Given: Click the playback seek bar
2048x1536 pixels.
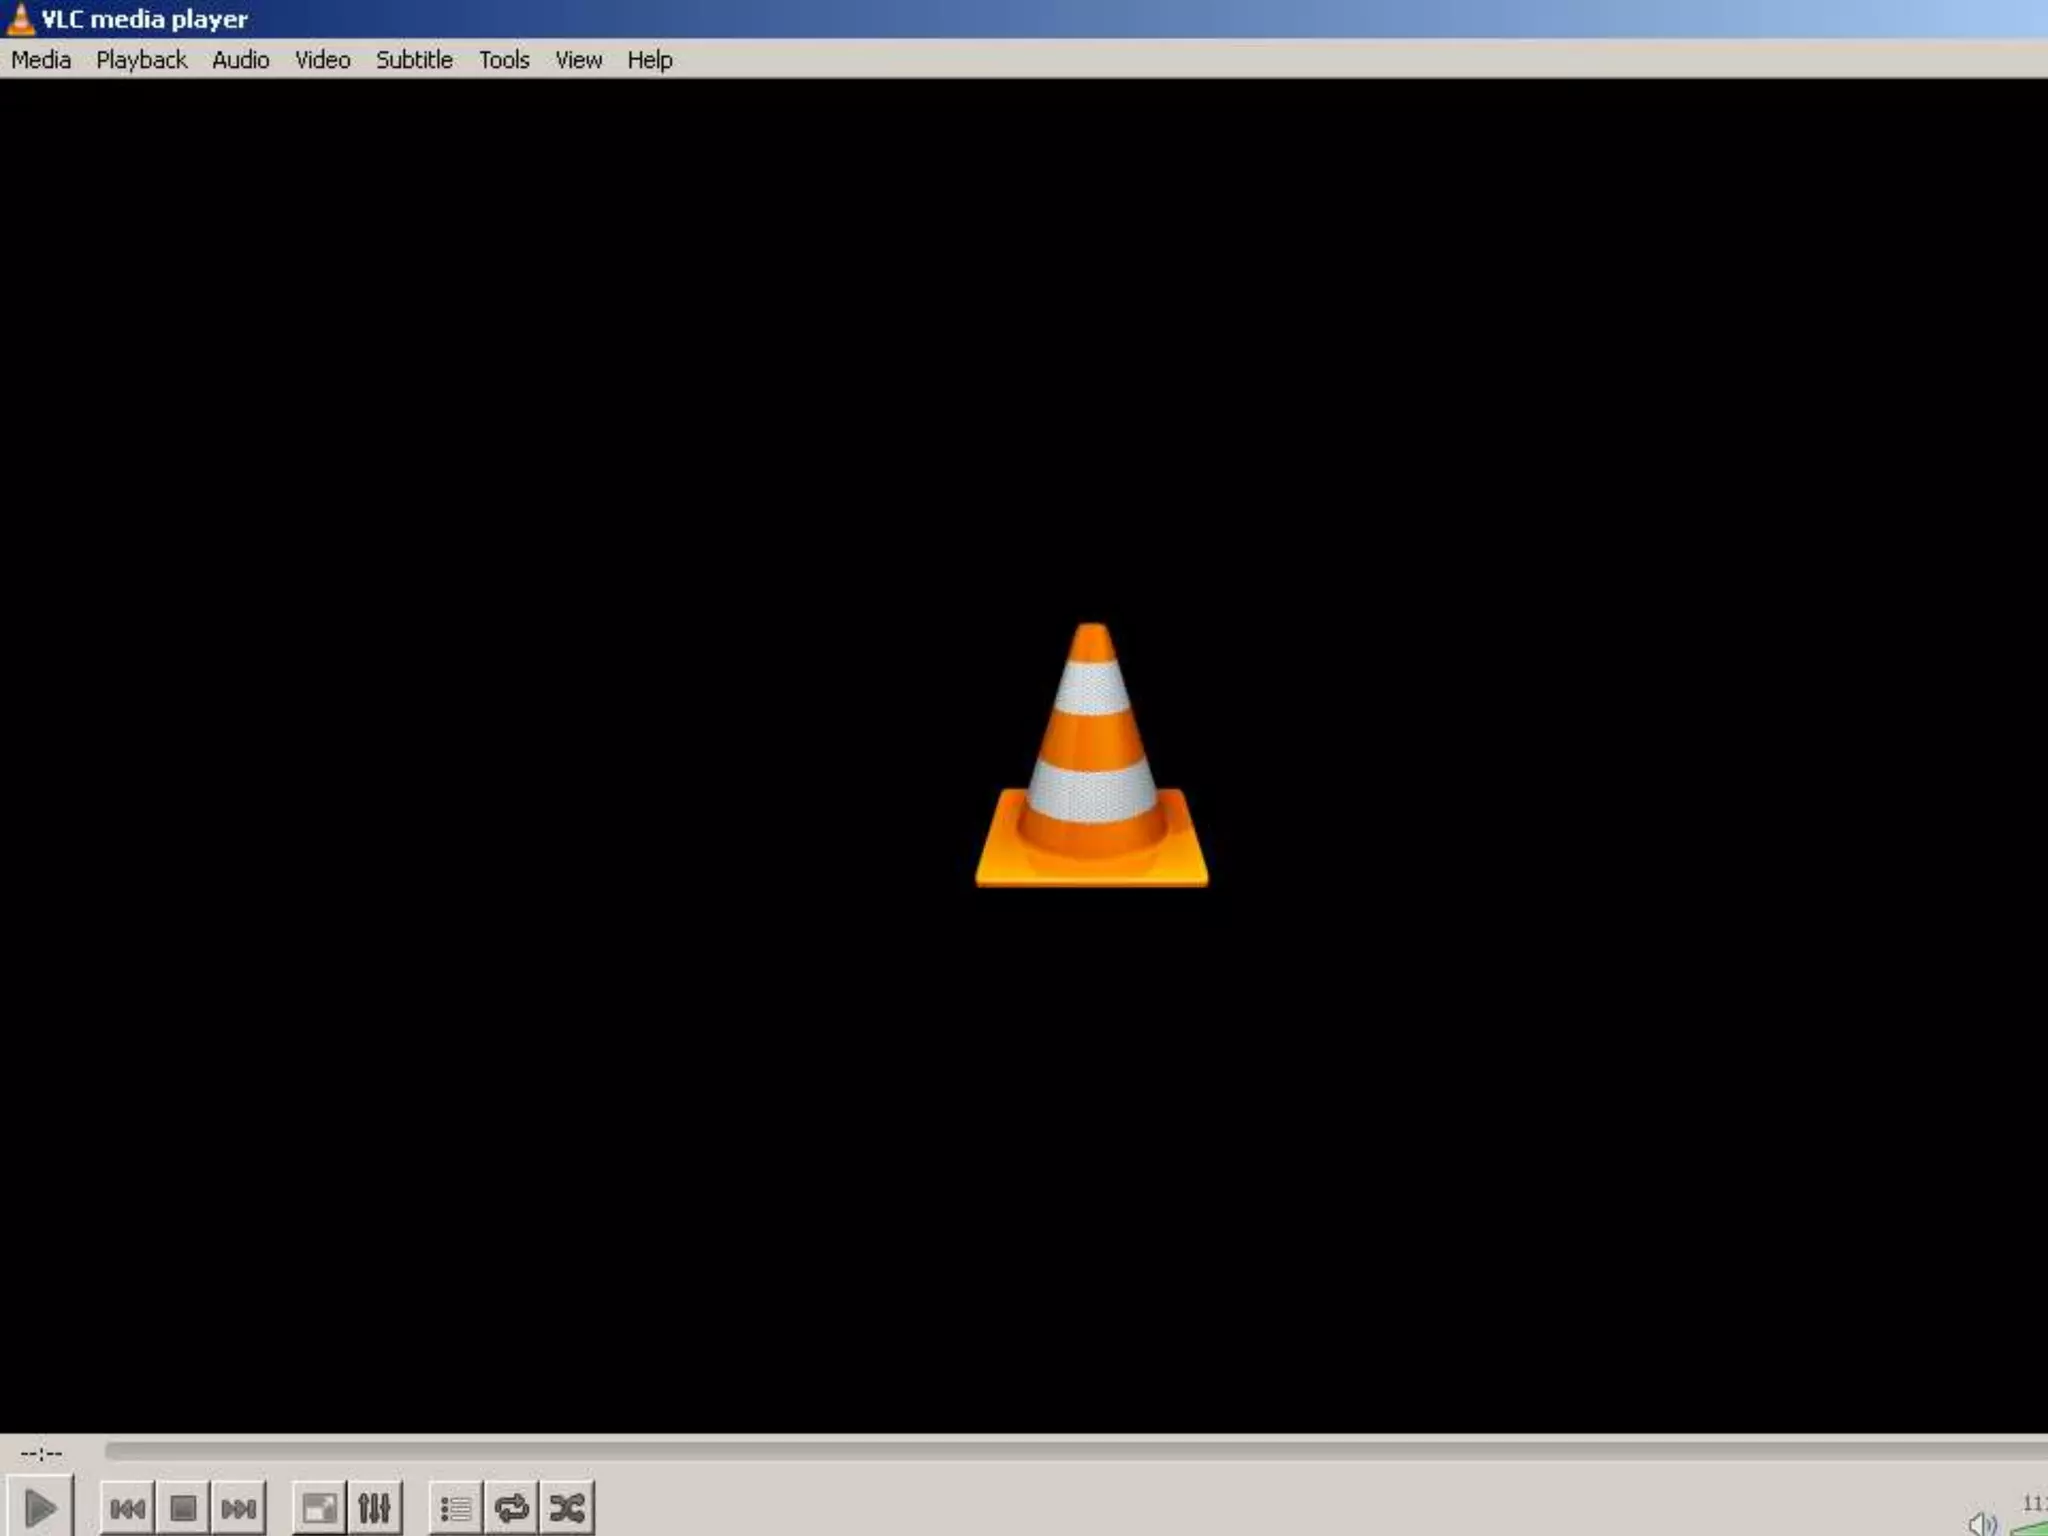Looking at the screenshot, I should pyautogui.click(x=1075, y=1450).
